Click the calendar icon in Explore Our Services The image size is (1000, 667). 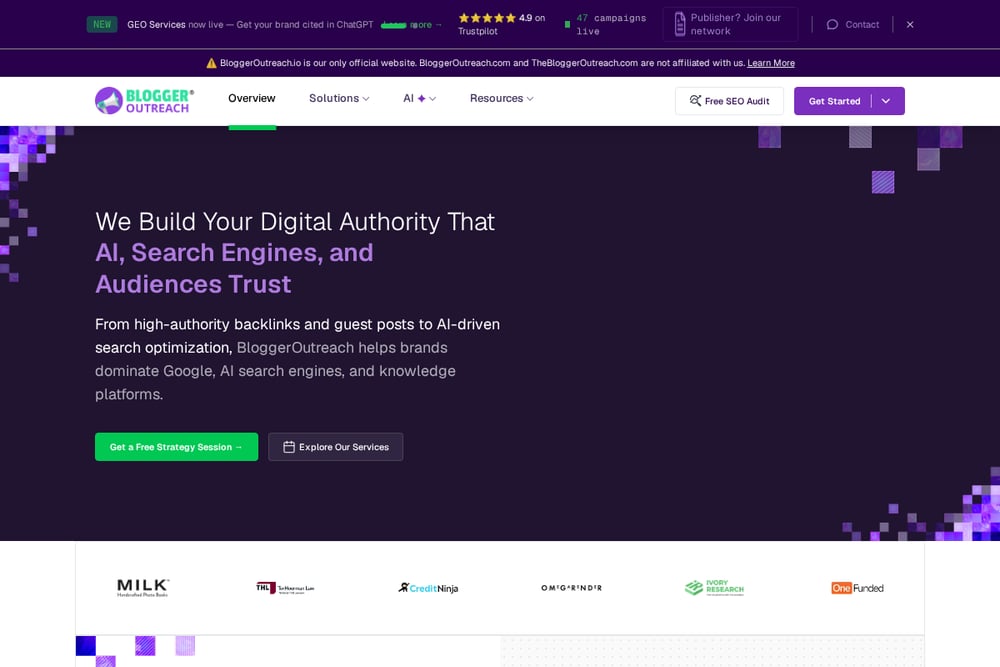point(289,447)
